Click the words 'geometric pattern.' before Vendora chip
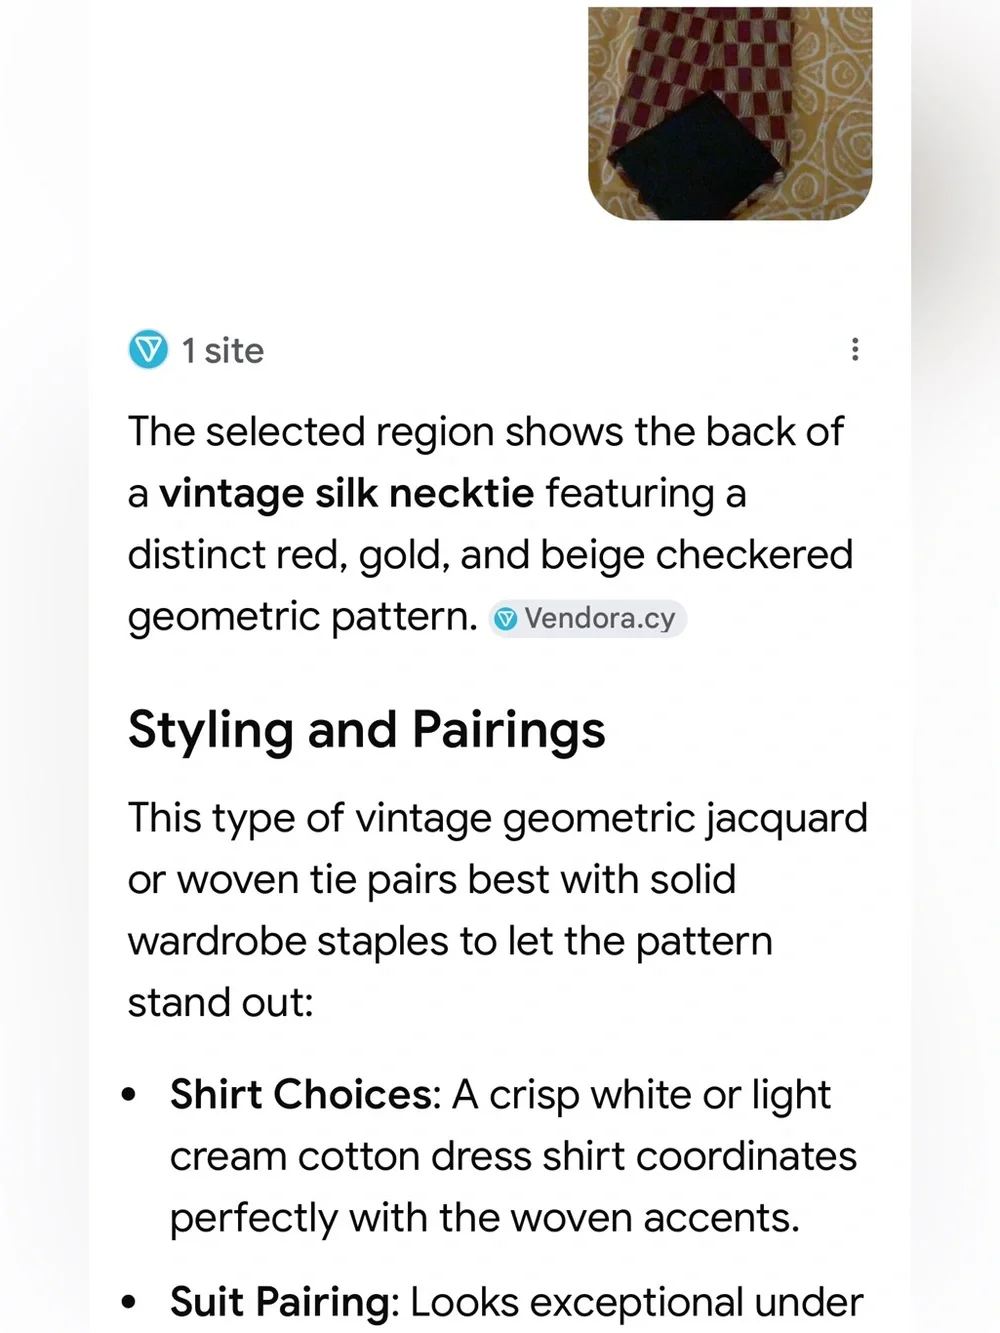 click(x=303, y=617)
